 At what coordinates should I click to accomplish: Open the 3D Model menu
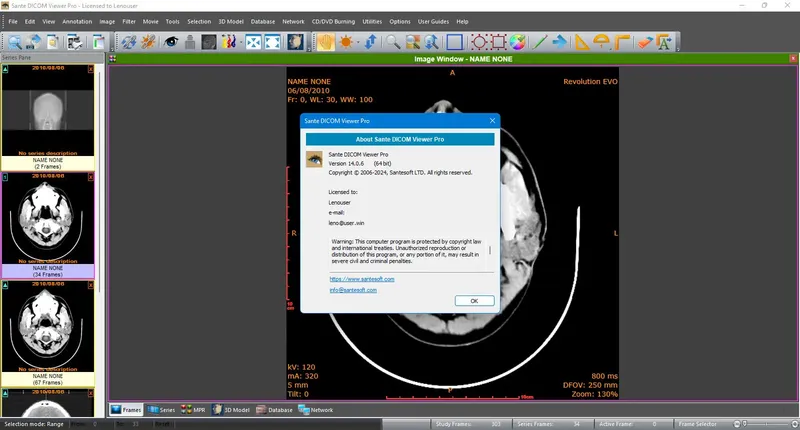230,21
